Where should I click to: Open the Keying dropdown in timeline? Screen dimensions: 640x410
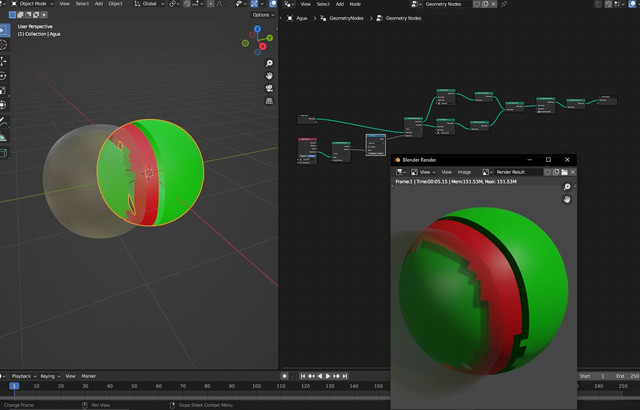click(50, 376)
